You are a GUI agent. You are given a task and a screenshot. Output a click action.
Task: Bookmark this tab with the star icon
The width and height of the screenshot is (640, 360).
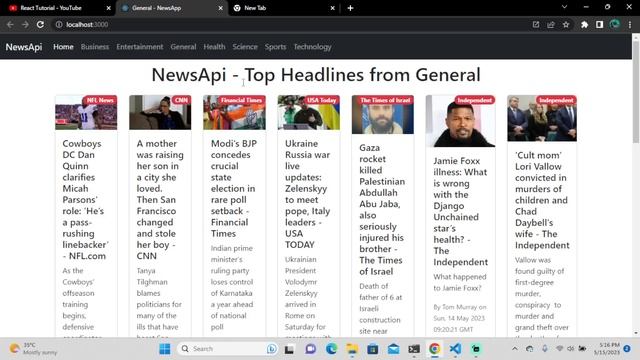566,24
